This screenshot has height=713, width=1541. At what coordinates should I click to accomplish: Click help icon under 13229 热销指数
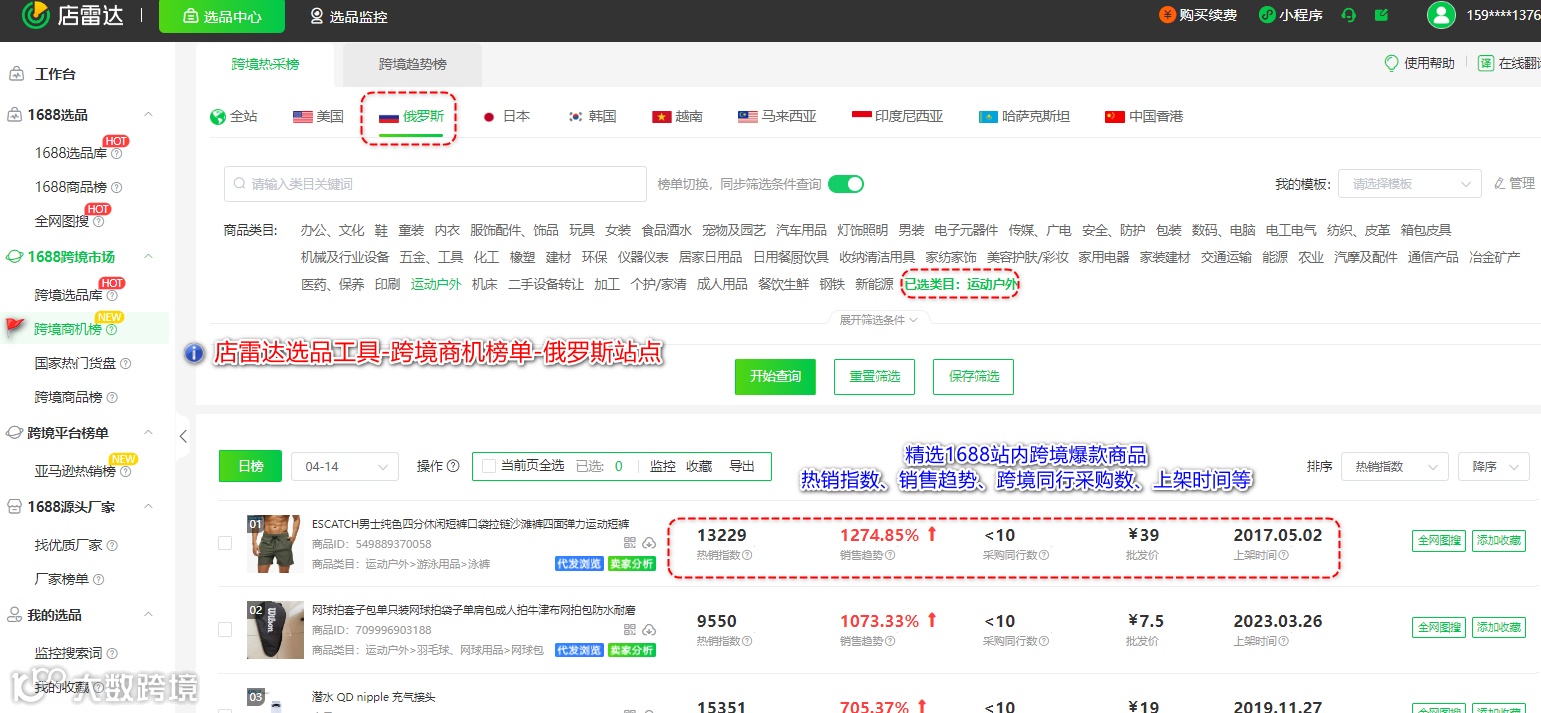tap(747, 555)
